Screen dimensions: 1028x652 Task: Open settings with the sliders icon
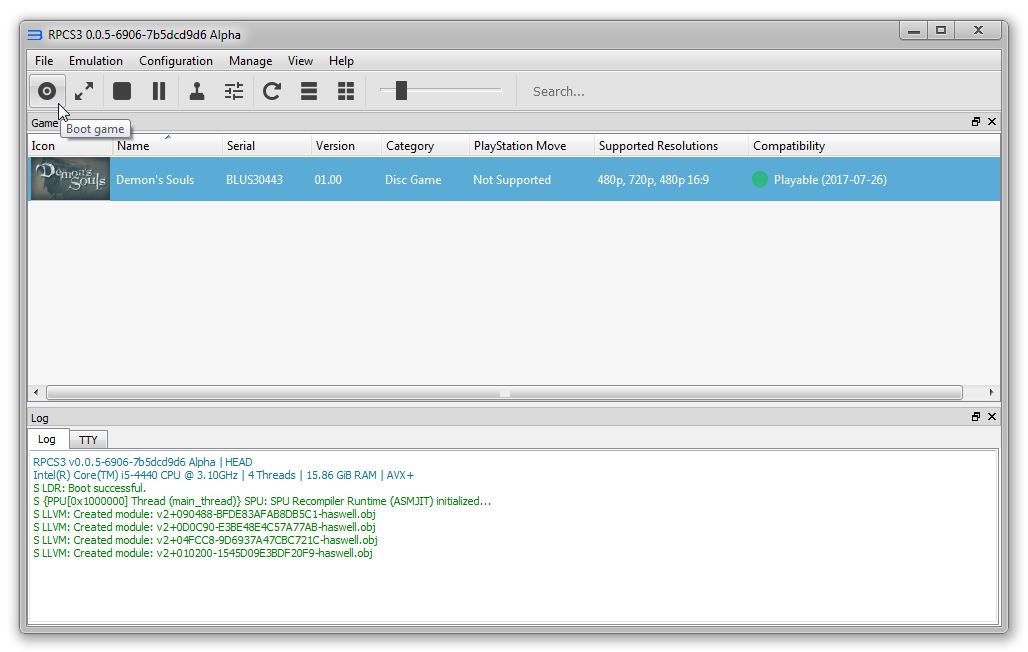[234, 91]
